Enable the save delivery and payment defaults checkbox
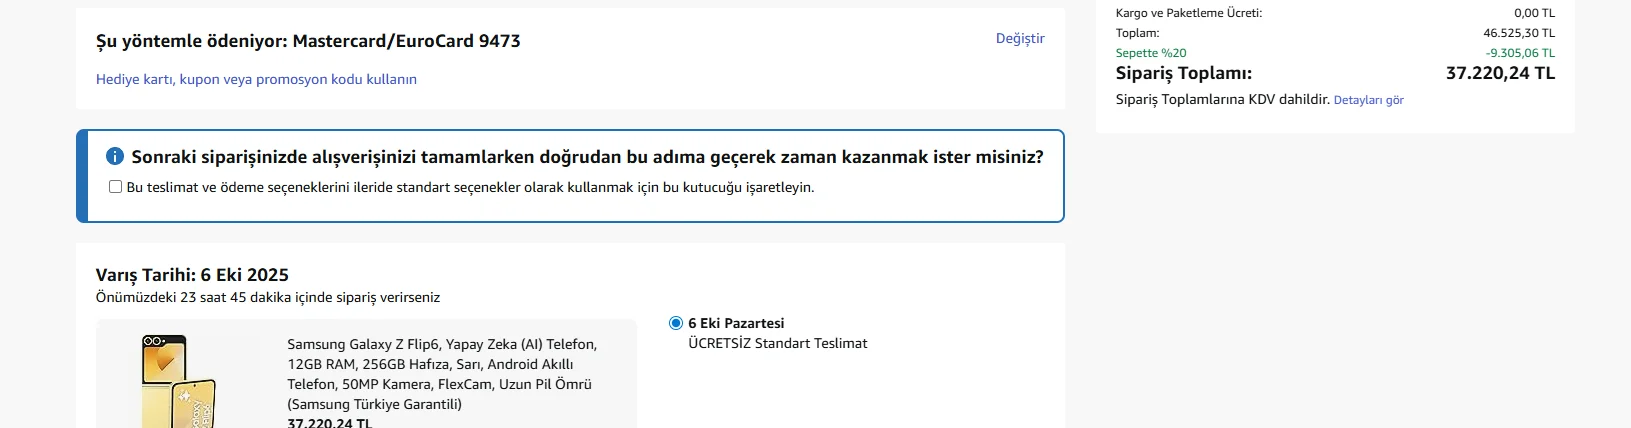This screenshot has width=1631, height=428. 116,187
